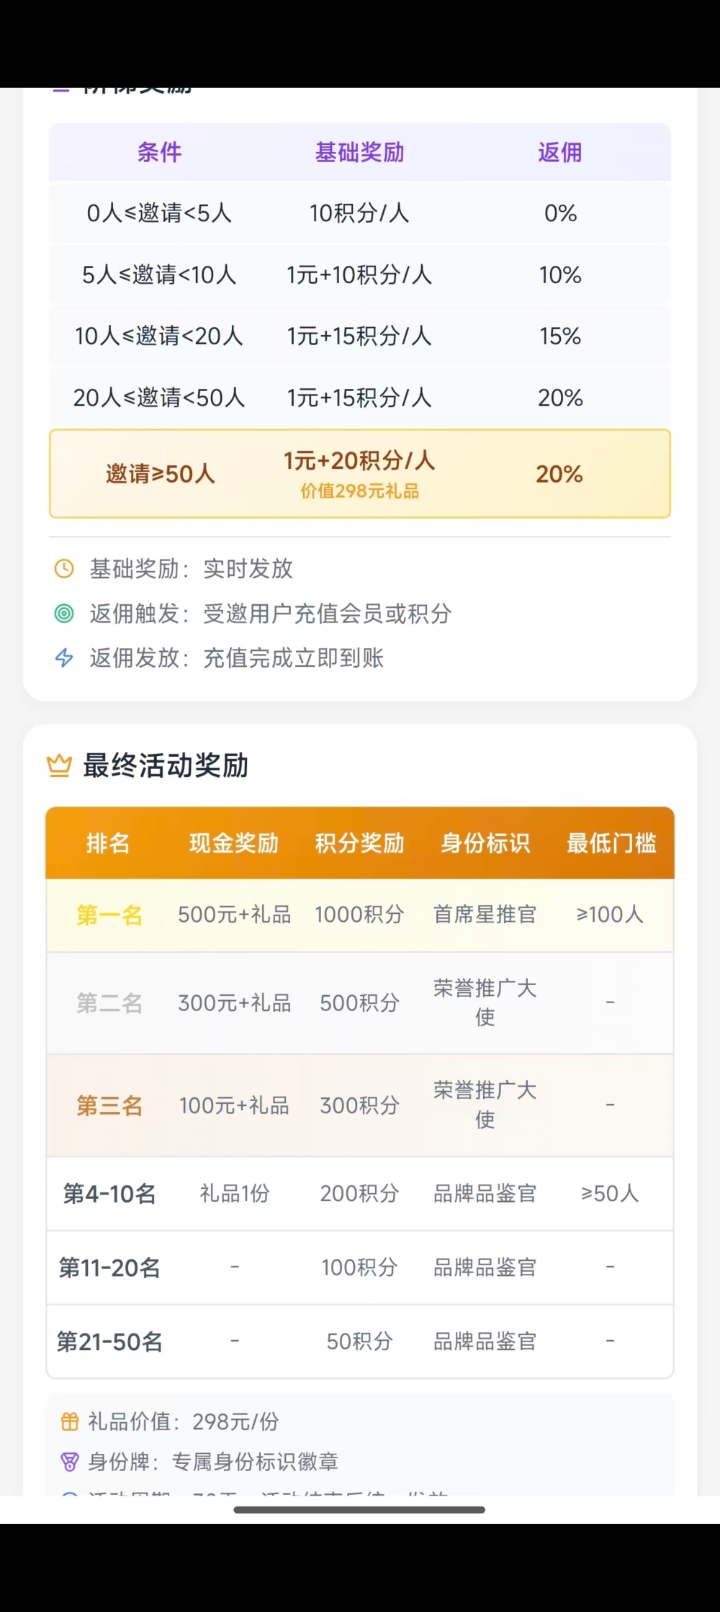Viewport: 720px width, 1612px height.
Task: Click the 基础奖励 column header
Action: tap(360, 152)
